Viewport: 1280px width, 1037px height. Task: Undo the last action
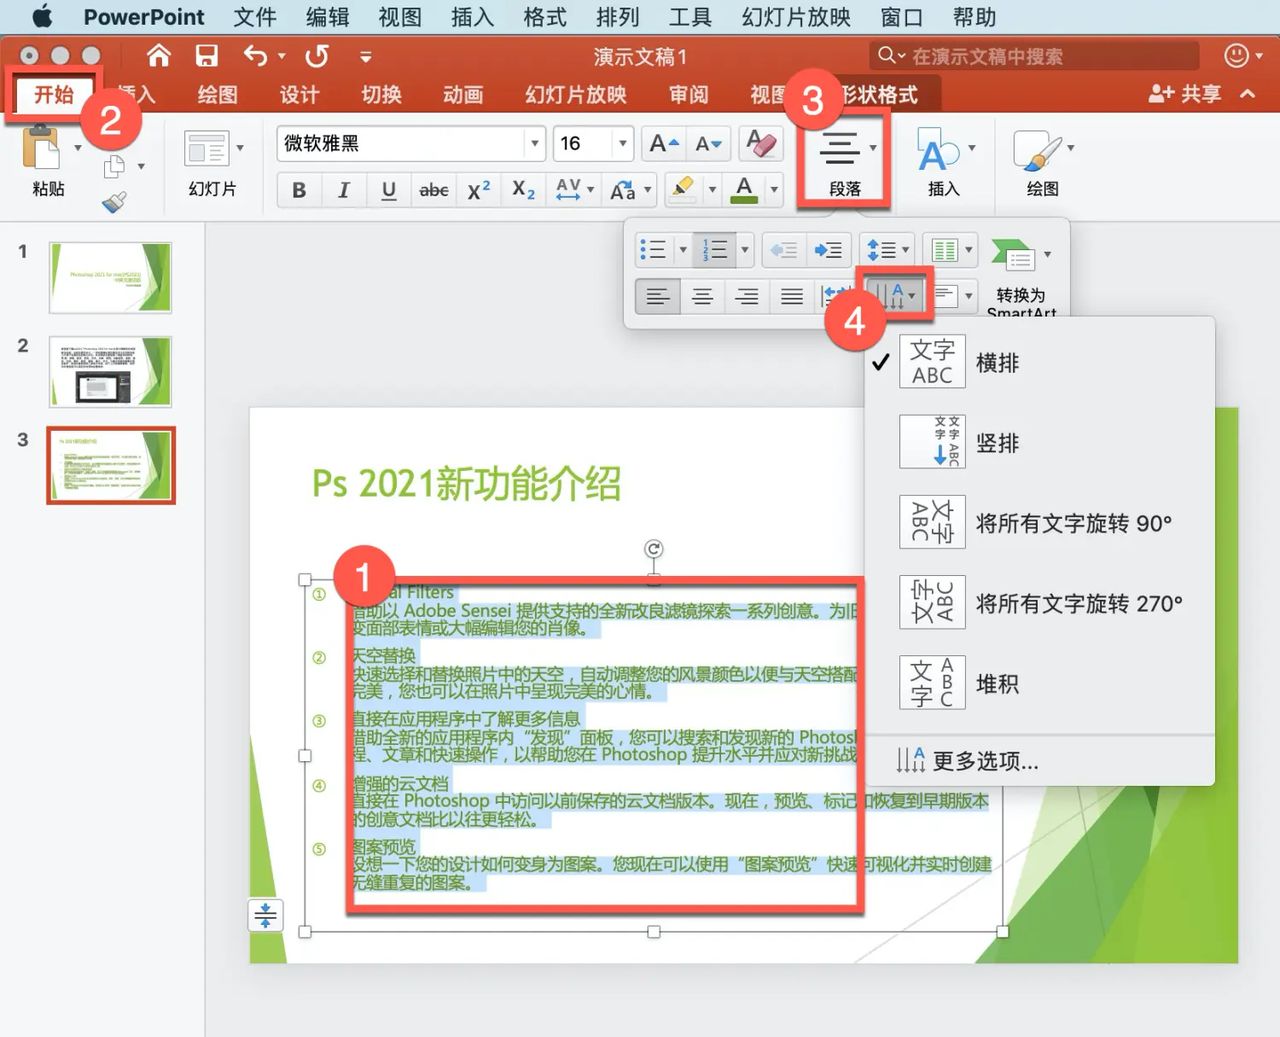pyautogui.click(x=256, y=56)
